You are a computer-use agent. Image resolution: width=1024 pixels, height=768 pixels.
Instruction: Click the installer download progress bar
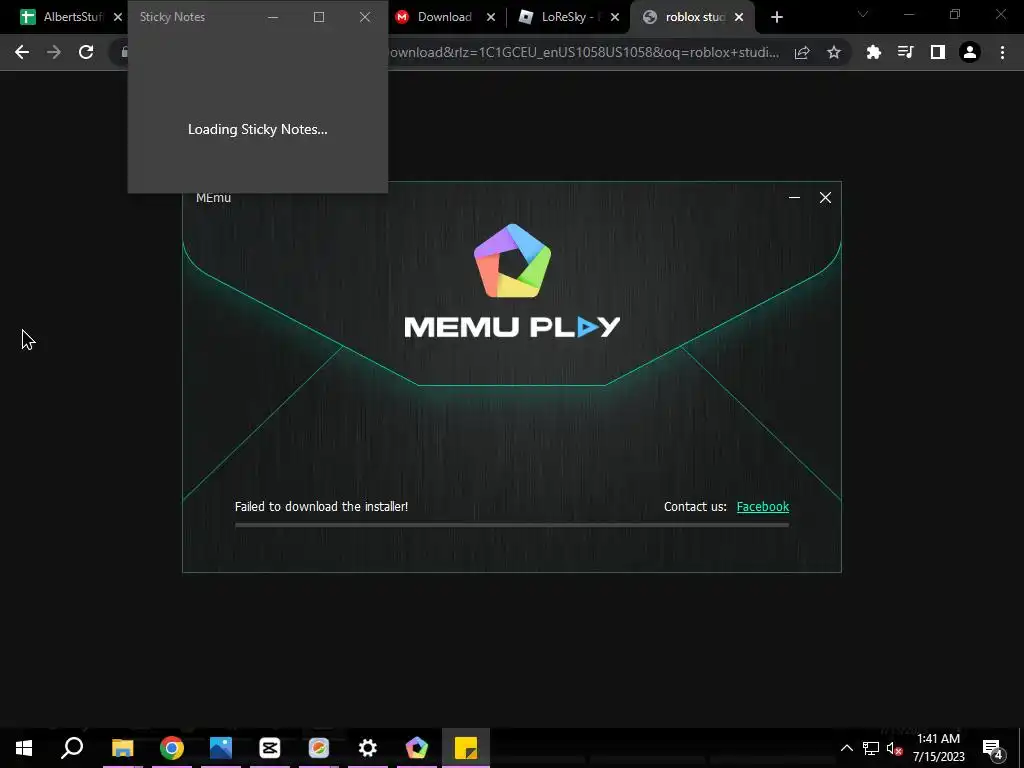point(512,524)
